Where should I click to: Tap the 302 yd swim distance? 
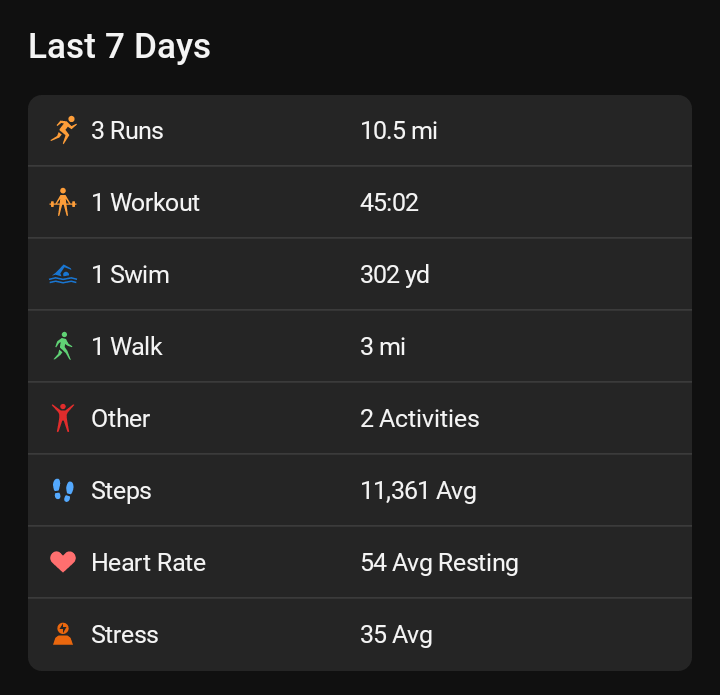tap(395, 274)
